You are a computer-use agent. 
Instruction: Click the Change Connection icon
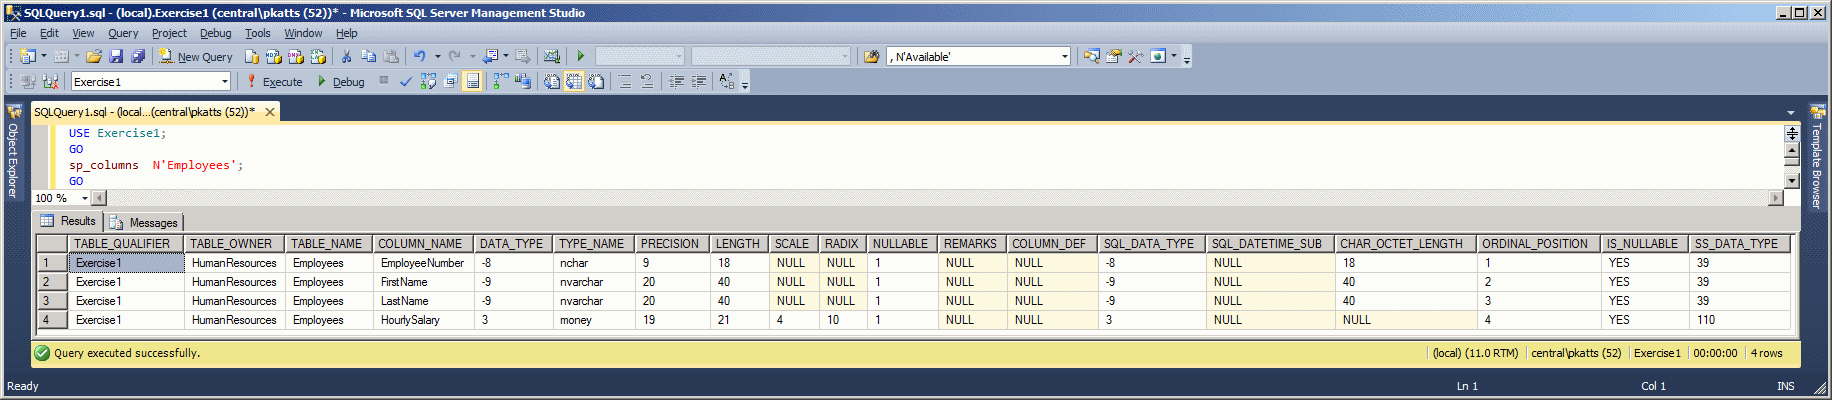click(x=50, y=81)
